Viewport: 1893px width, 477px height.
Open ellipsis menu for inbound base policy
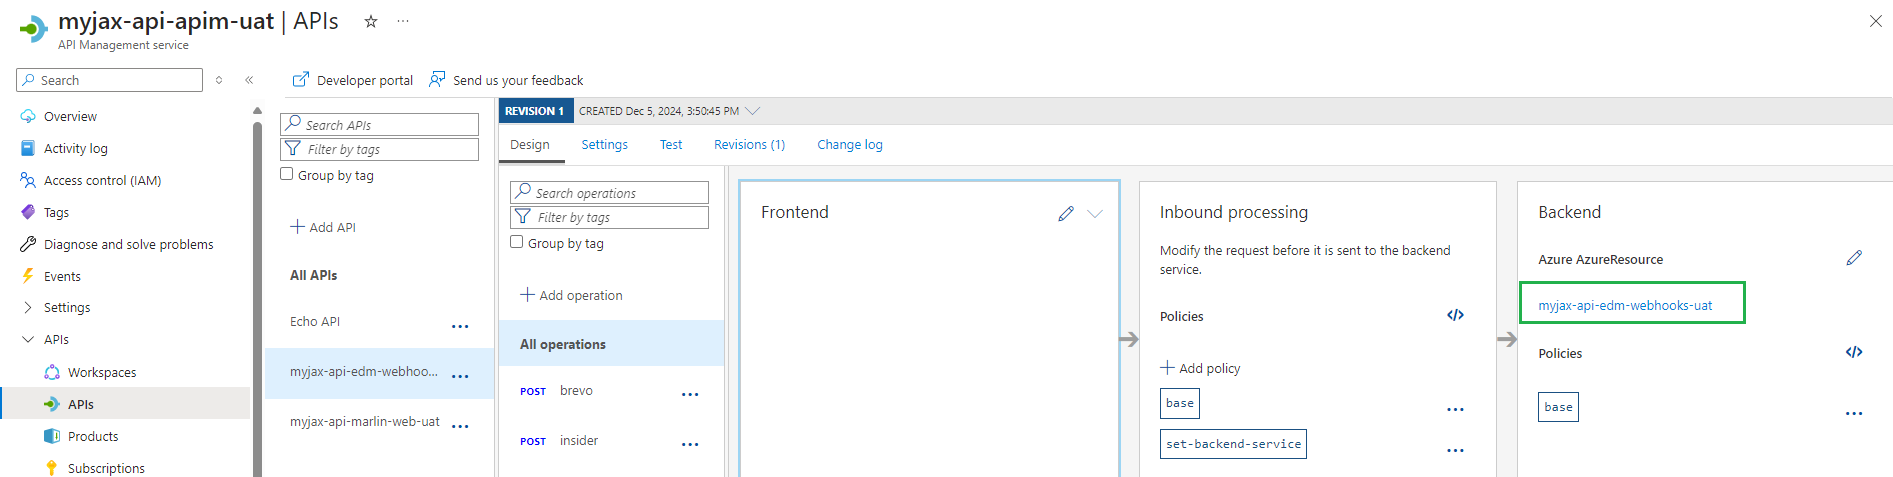1455,409
